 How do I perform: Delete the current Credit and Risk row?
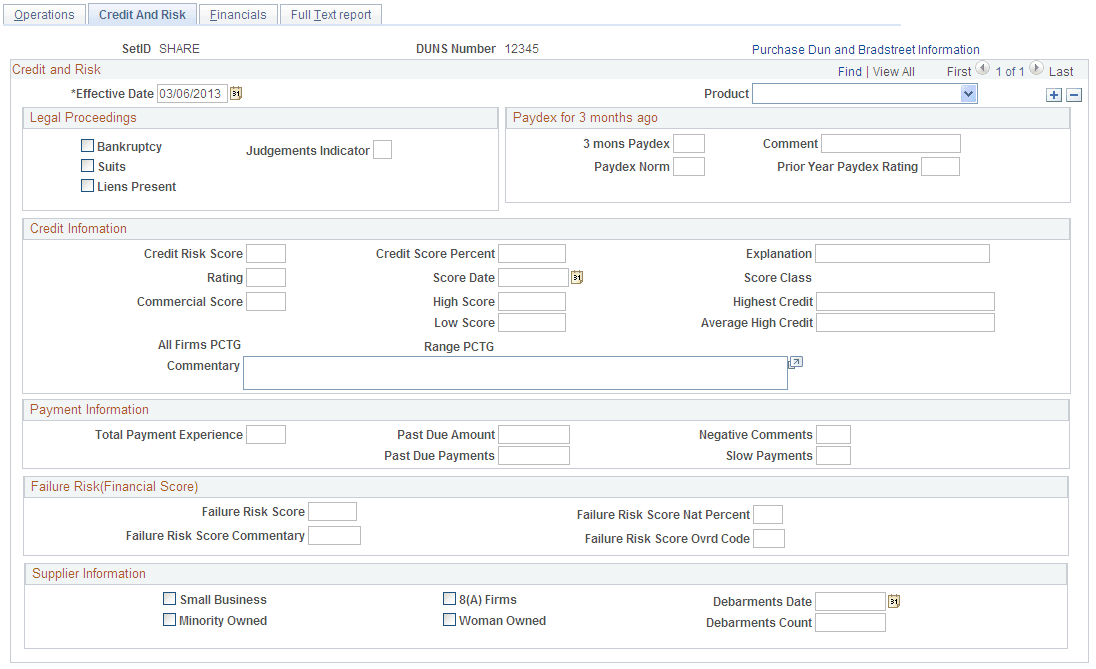point(1074,94)
